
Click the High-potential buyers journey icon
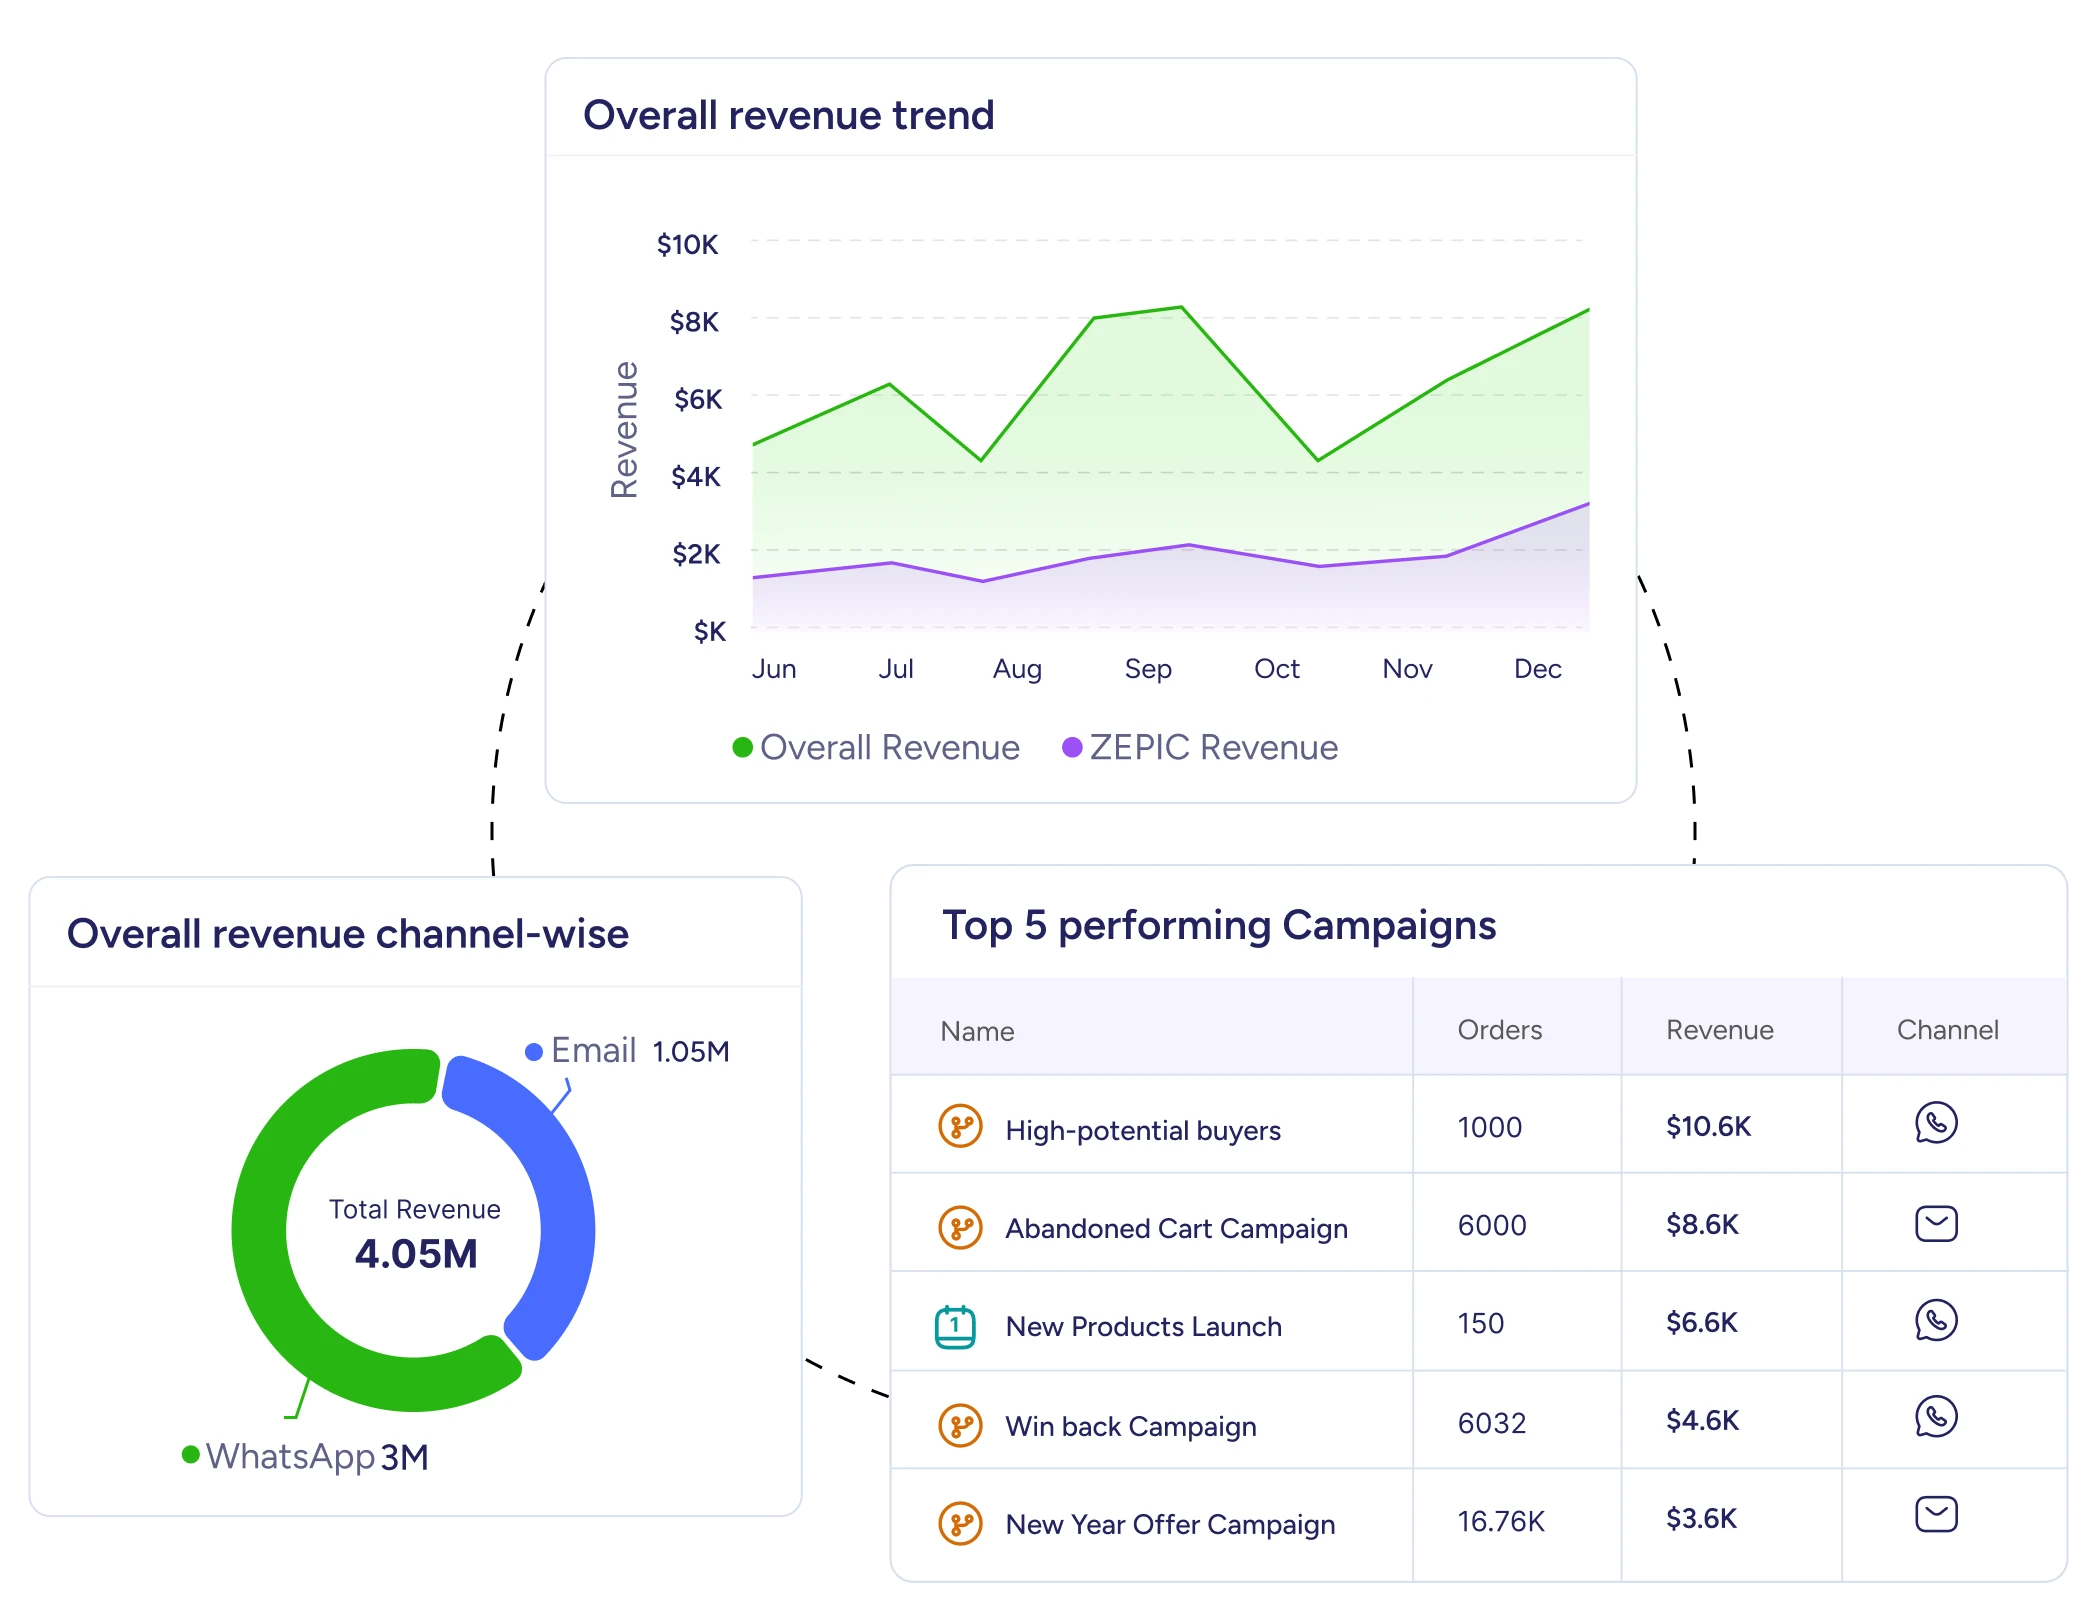click(x=960, y=1127)
